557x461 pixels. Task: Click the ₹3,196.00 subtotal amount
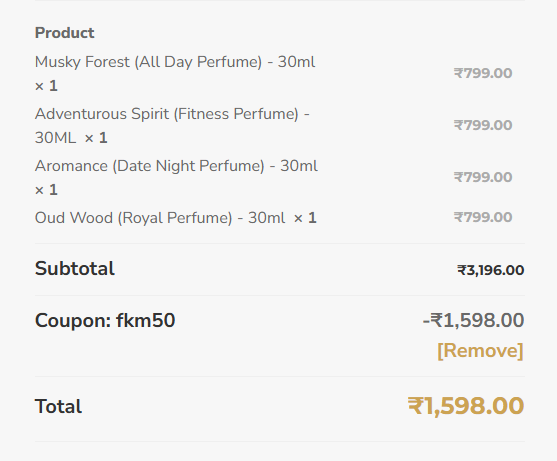(491, 270)
